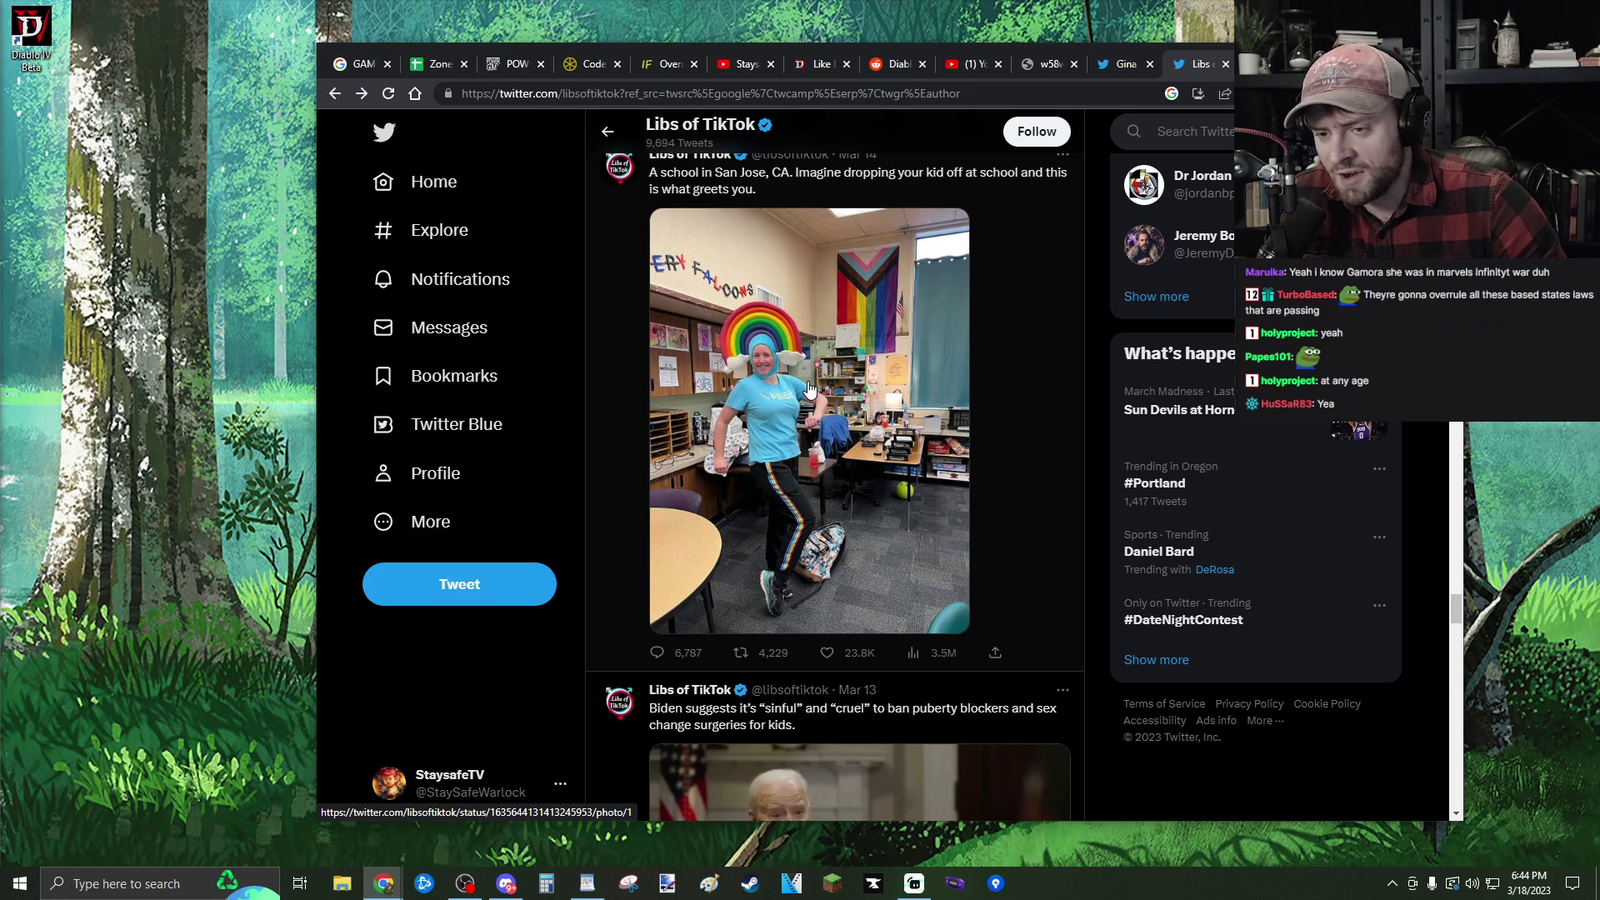Open Bookmarks in the sidebar

[435, 376]
